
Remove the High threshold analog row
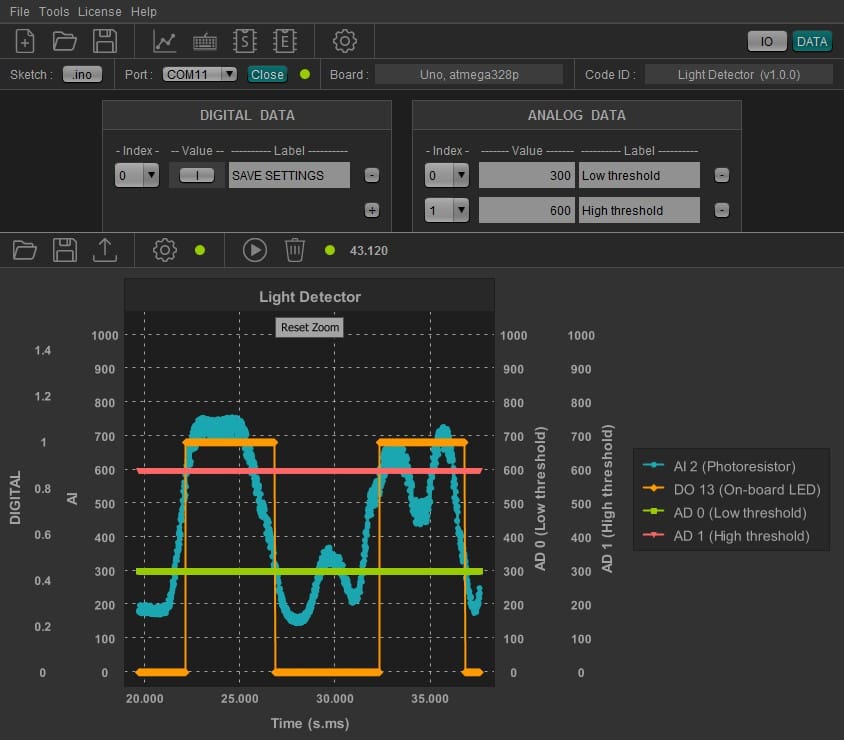pyautogui.click(x=721, y=210)
